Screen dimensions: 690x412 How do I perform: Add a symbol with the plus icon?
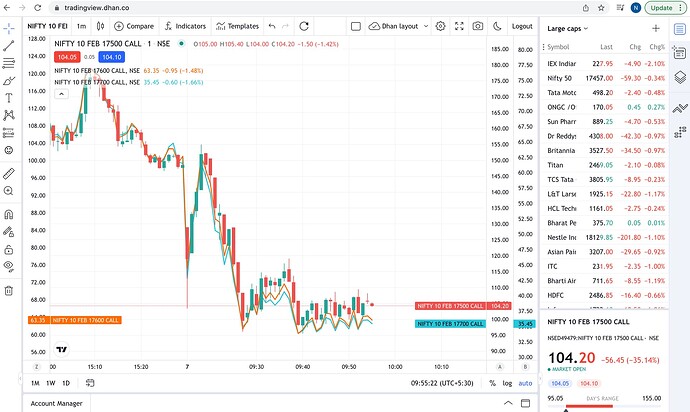coord(656,29)
